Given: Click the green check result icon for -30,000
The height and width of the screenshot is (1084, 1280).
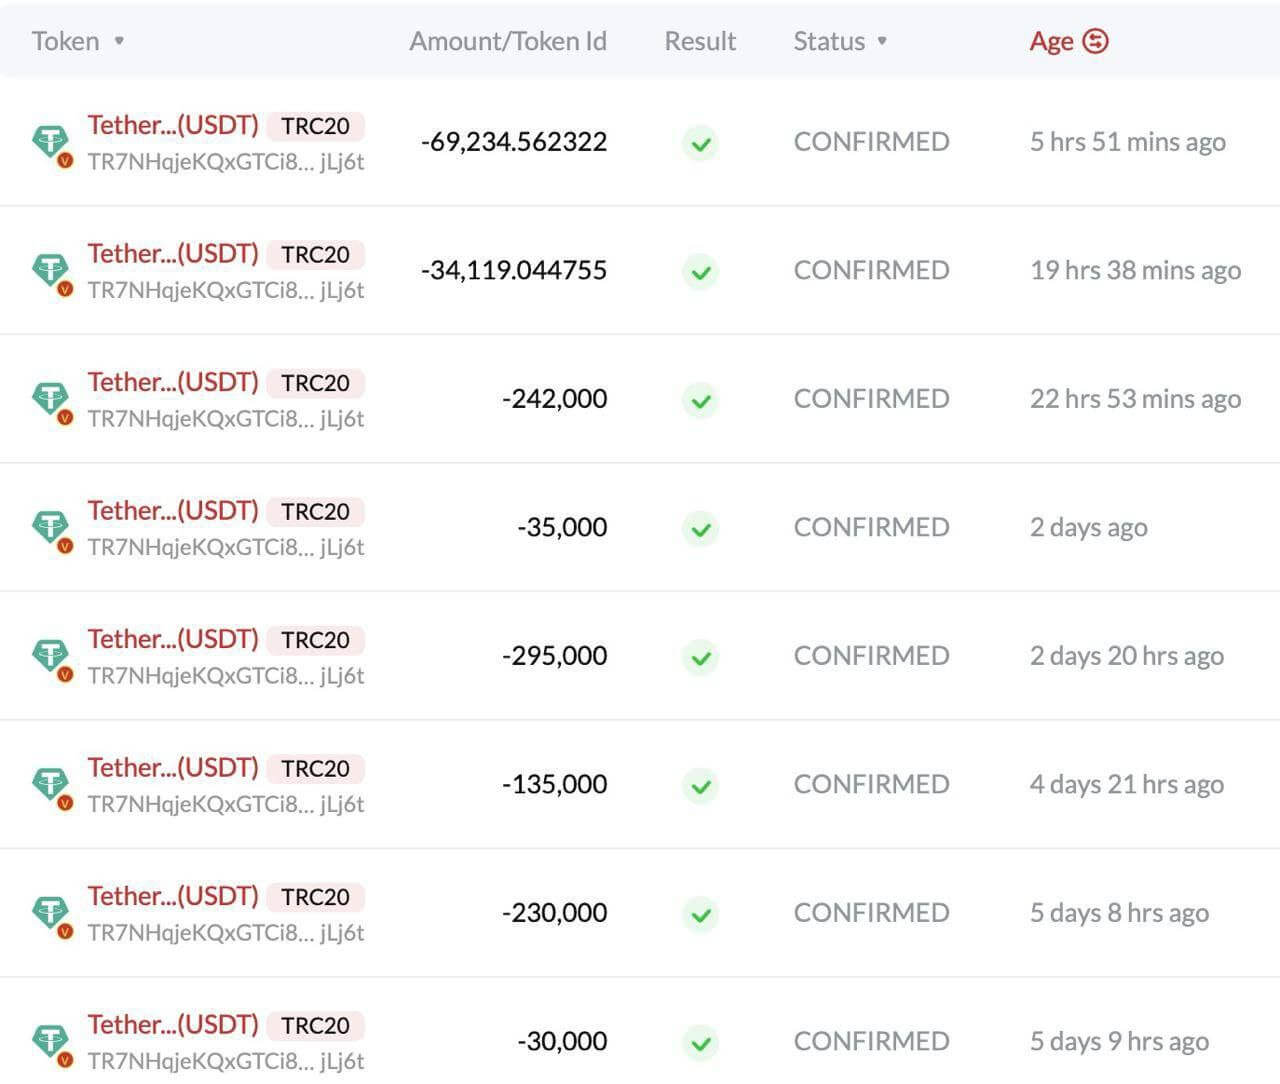Looking at the screenshot, I should pos(701,1043).
